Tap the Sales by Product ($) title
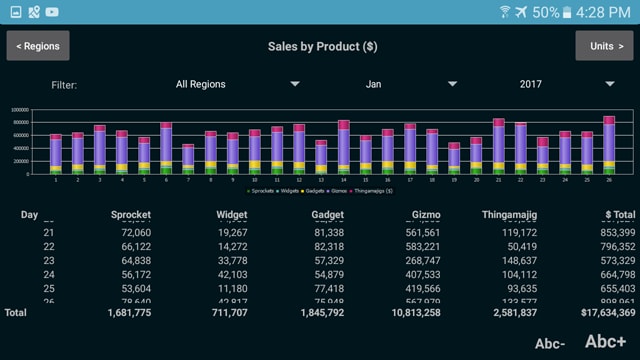Image resolution: width=640 pixels, height=360 pixels. tap(322, 47)
